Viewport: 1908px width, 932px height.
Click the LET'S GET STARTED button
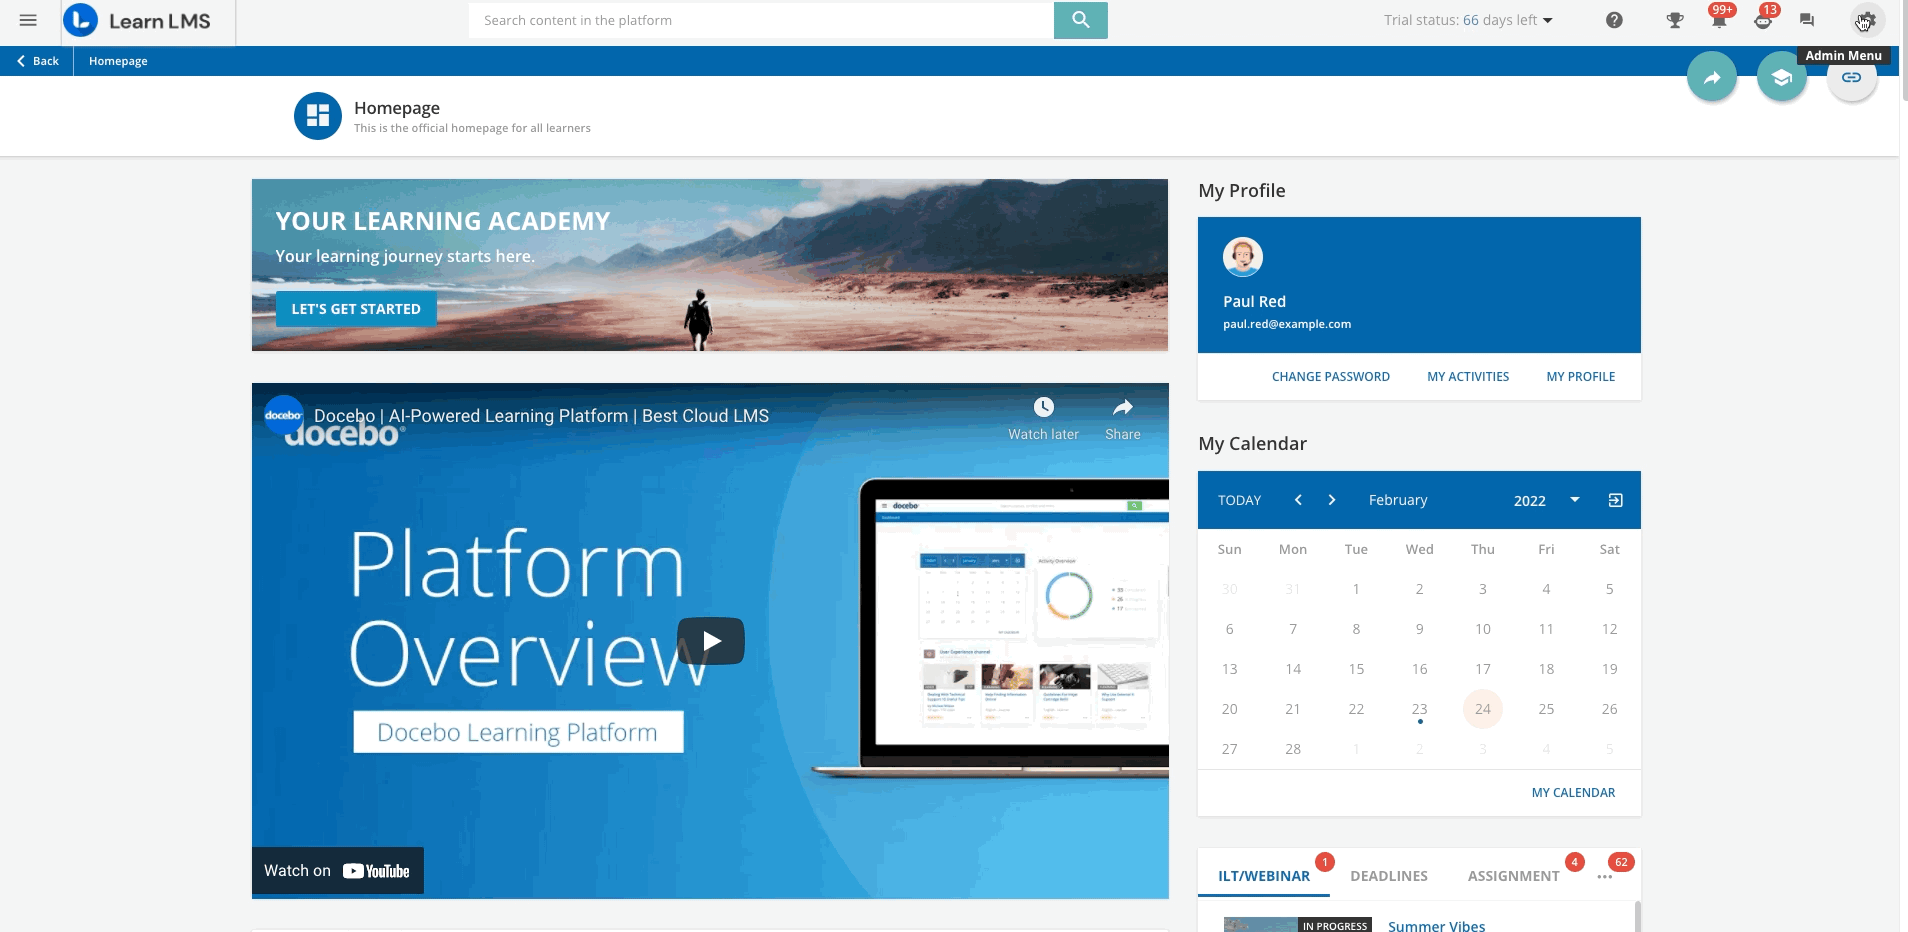356,309
